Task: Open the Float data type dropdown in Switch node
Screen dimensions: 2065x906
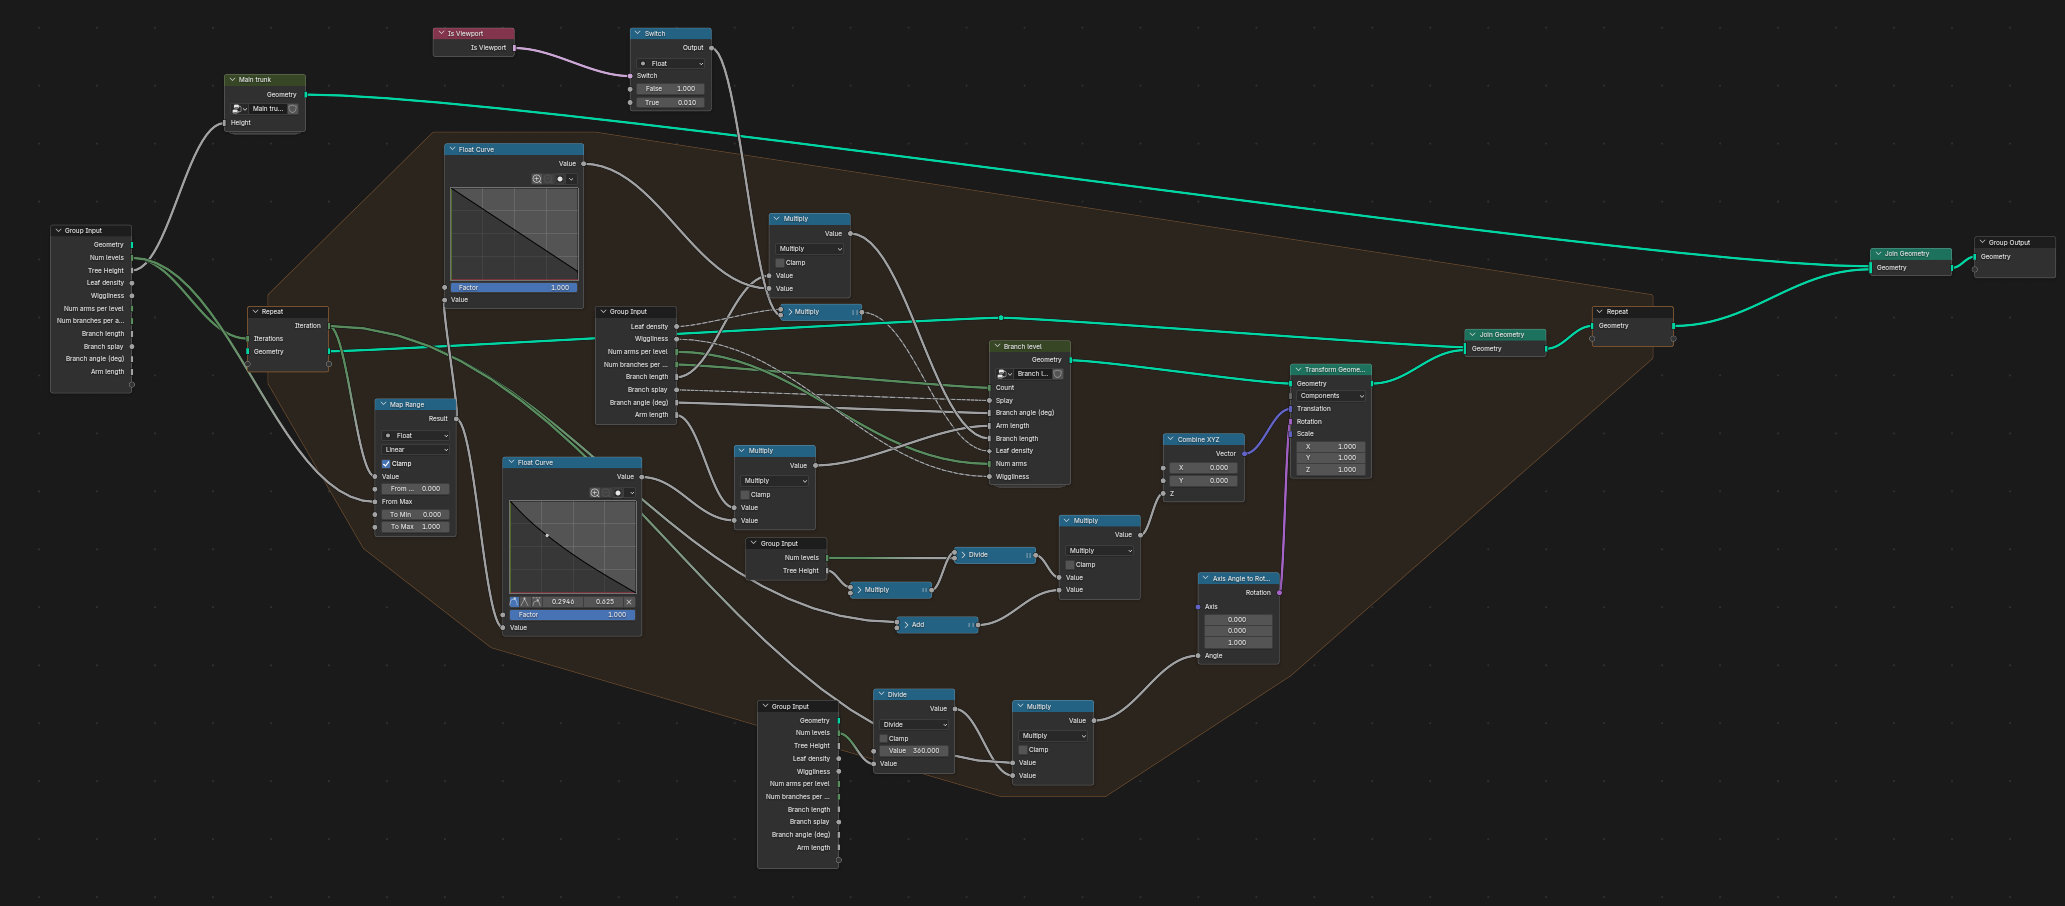Action: click(671, 64)
